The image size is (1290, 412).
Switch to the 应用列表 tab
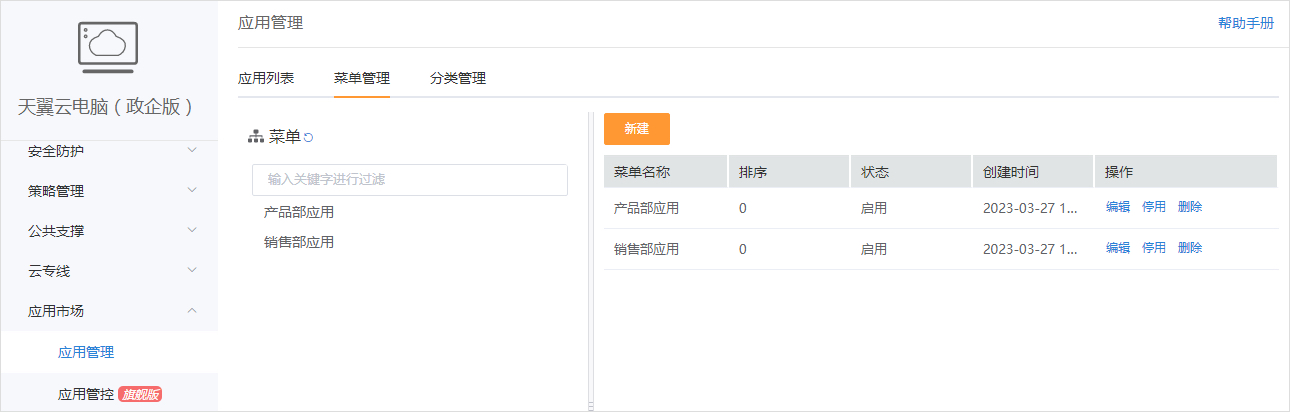click(x=266, y=78)
